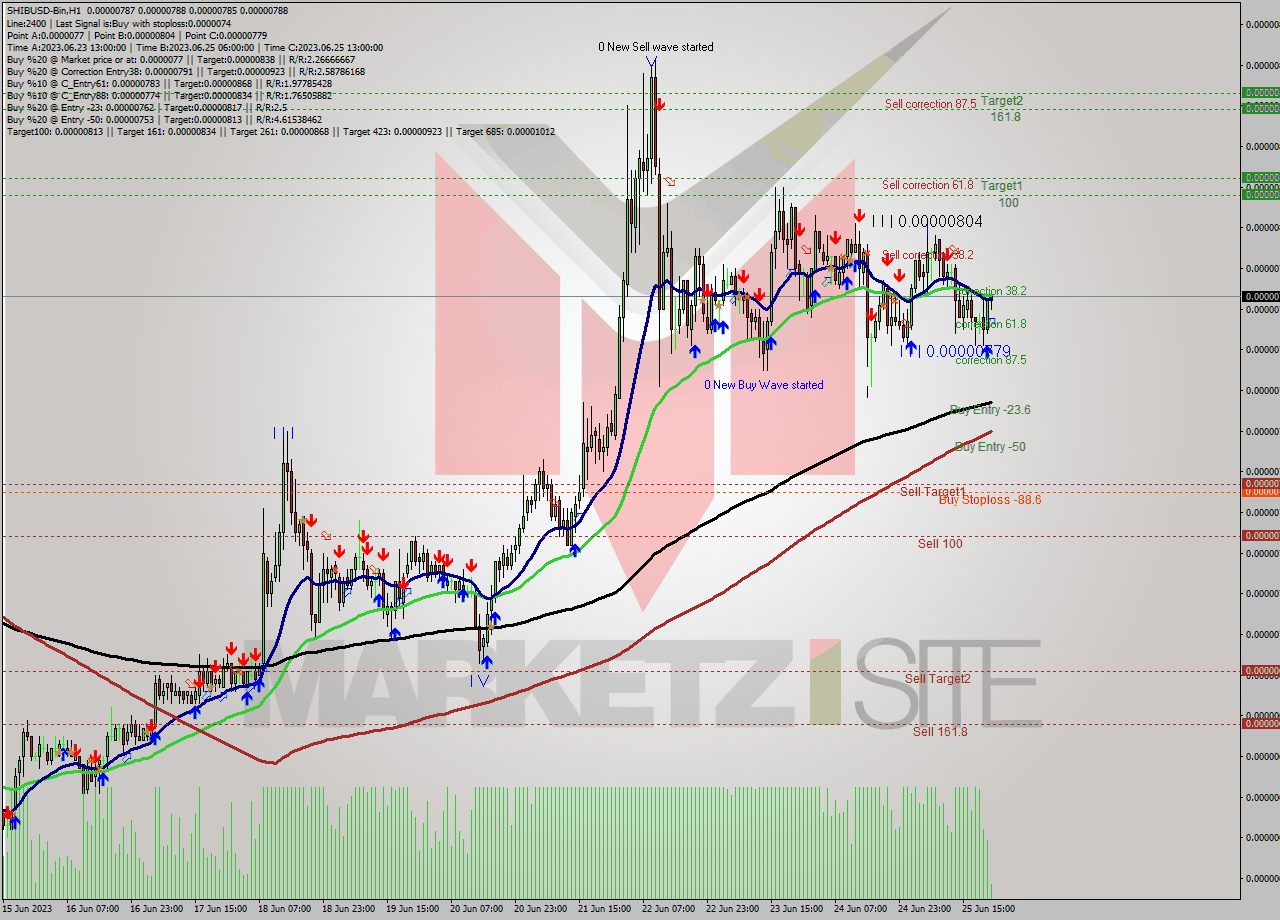Click the '24 Jun 23:00' time axis label
Viewport: 1280px width, 920px height.
pyautogui.click(x=924, y=909)
